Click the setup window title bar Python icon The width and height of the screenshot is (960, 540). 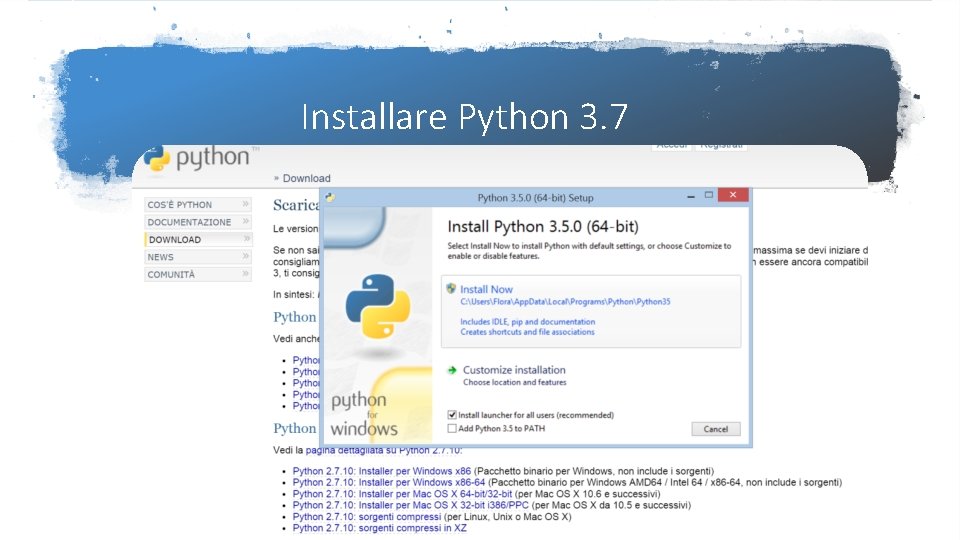click(x=330, y=197)
